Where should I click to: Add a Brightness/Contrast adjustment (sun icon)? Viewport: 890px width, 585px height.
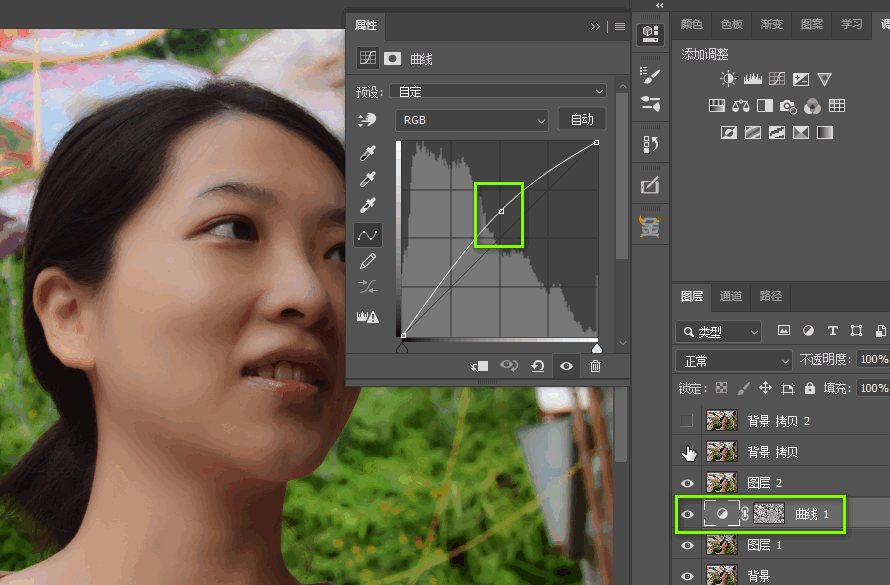point(728,79)
